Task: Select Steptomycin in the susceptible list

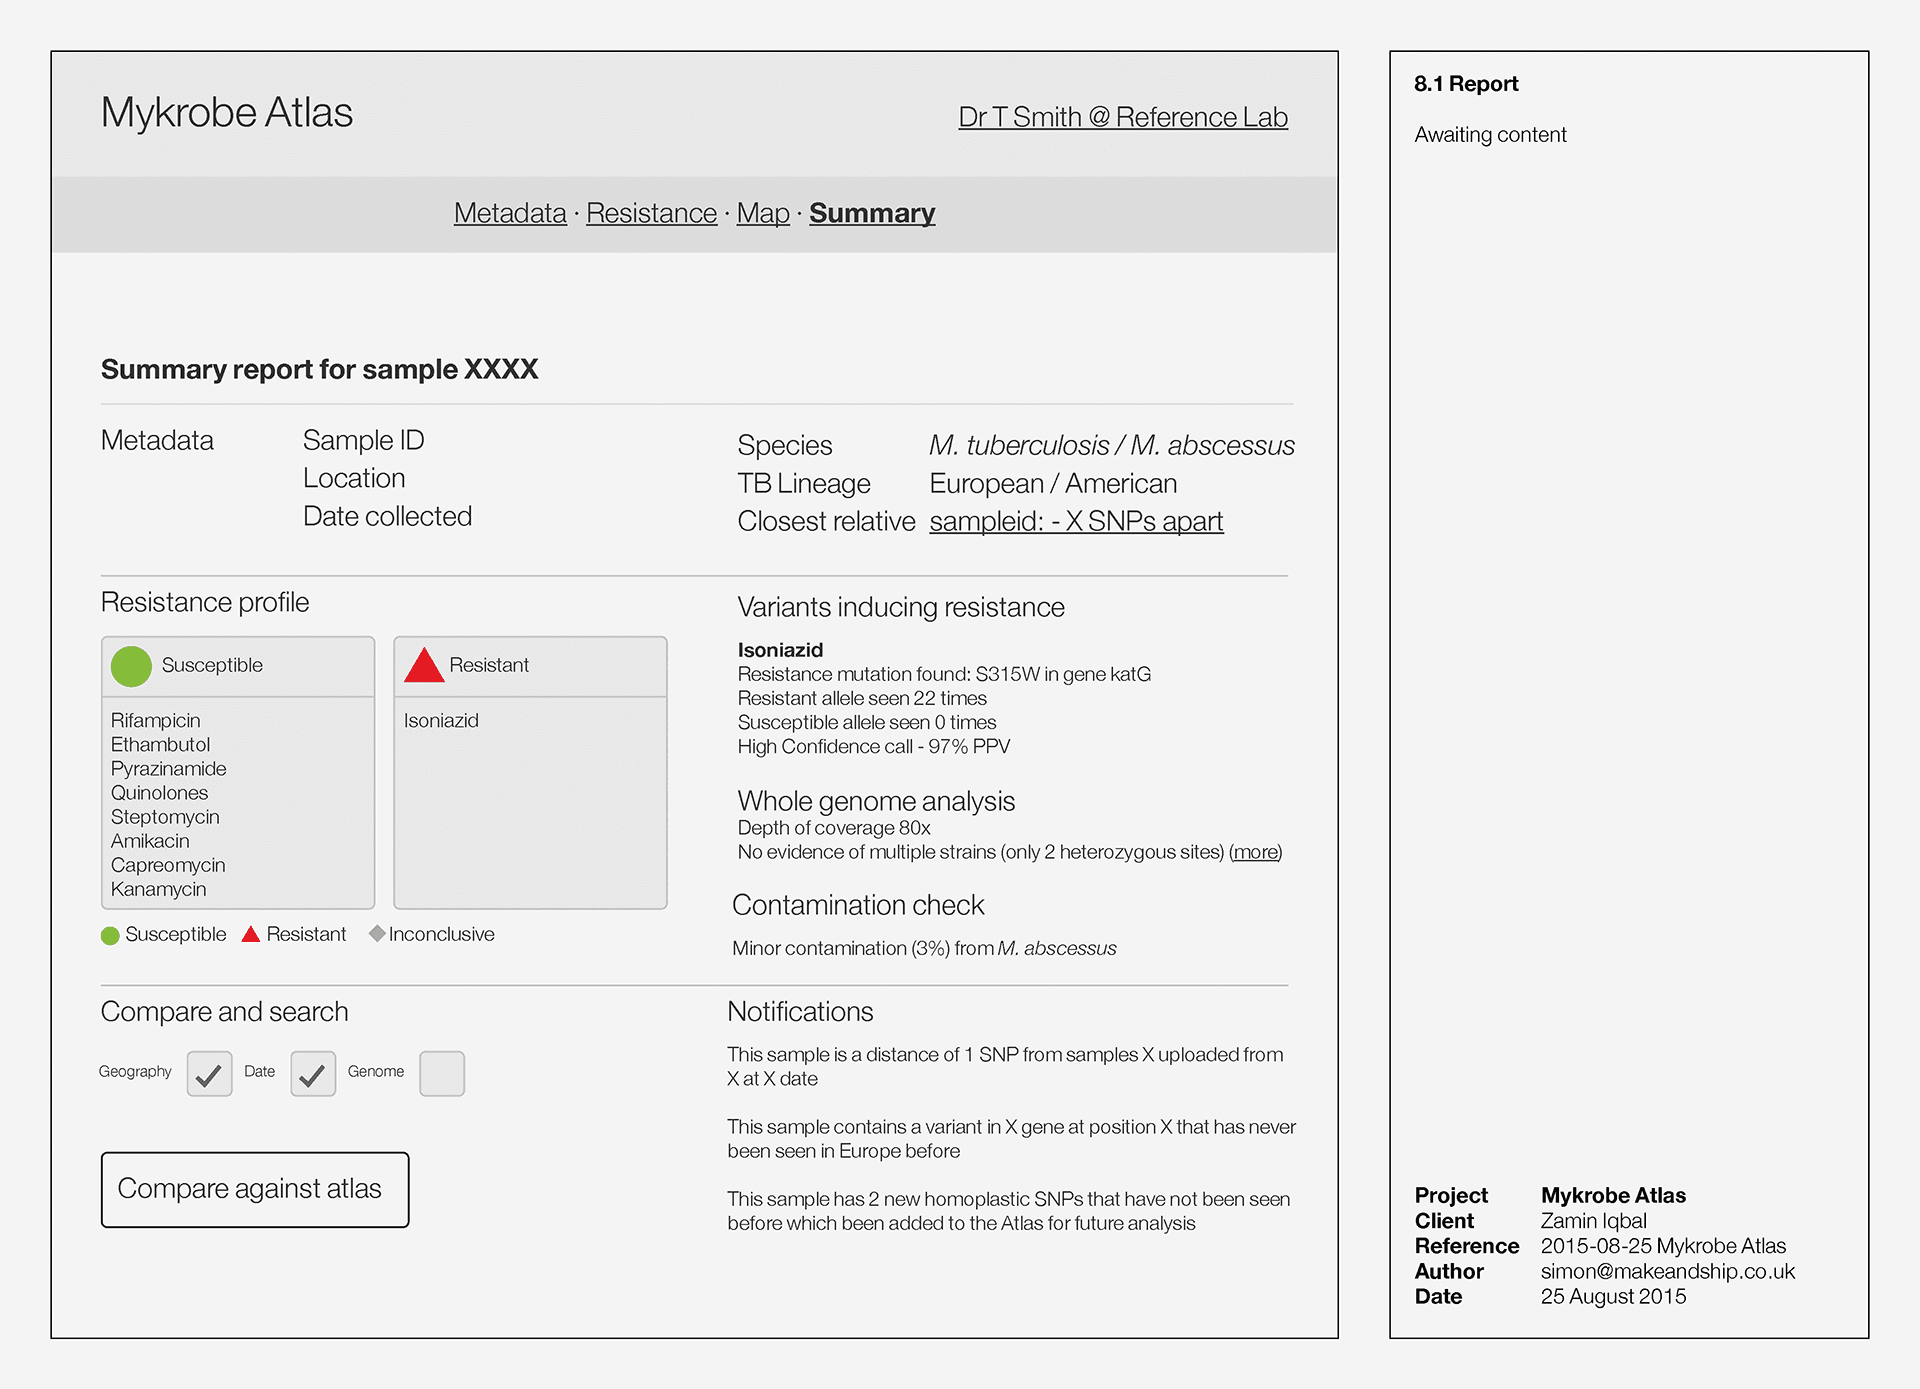Action: [x=165, y=817]
